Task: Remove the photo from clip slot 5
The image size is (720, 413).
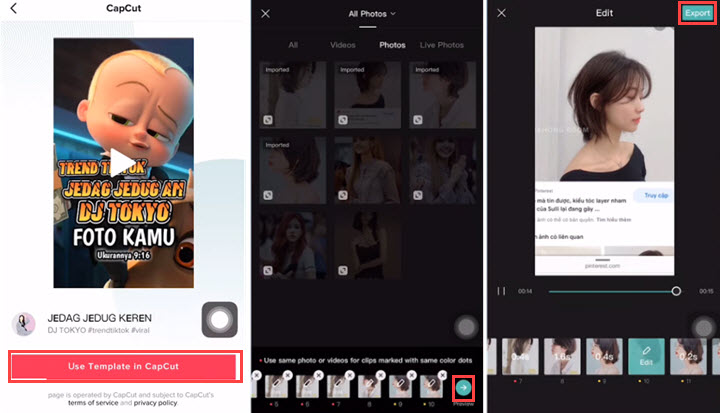Action: pos(287,375)
